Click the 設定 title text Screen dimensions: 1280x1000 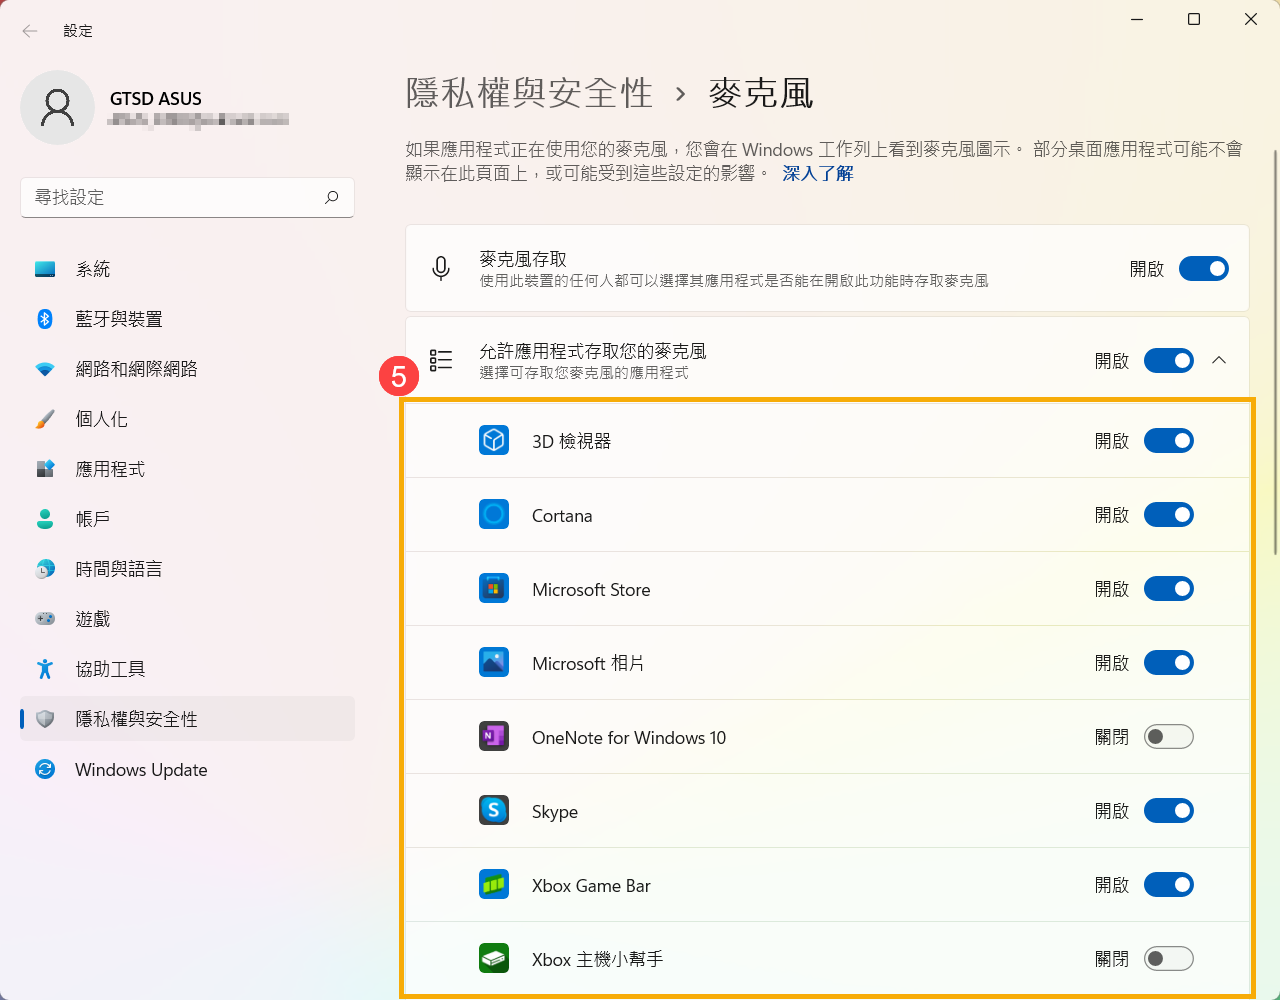(78, 31)
